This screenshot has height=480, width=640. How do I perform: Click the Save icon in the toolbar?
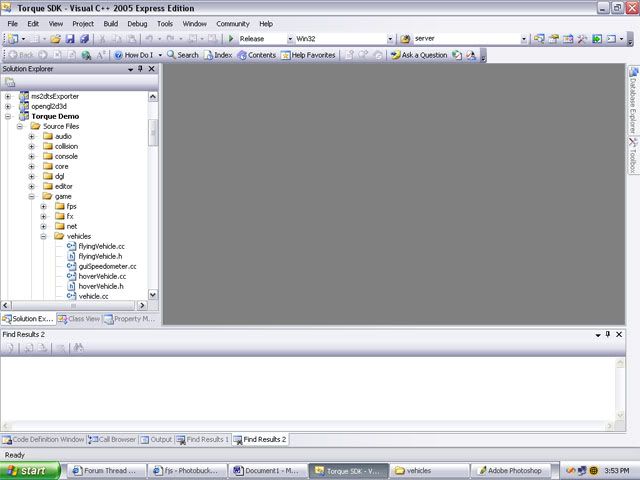[70, 39]
